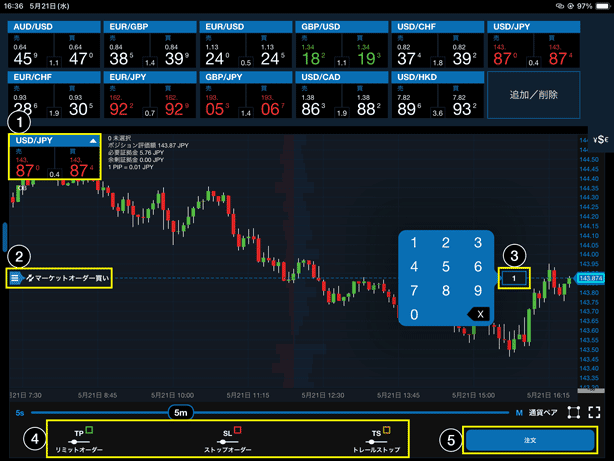The height and width of the screenshot is (461, 614).
Task: Collapse the USD/JPY chart panel arrow
Action: point(93,141)
